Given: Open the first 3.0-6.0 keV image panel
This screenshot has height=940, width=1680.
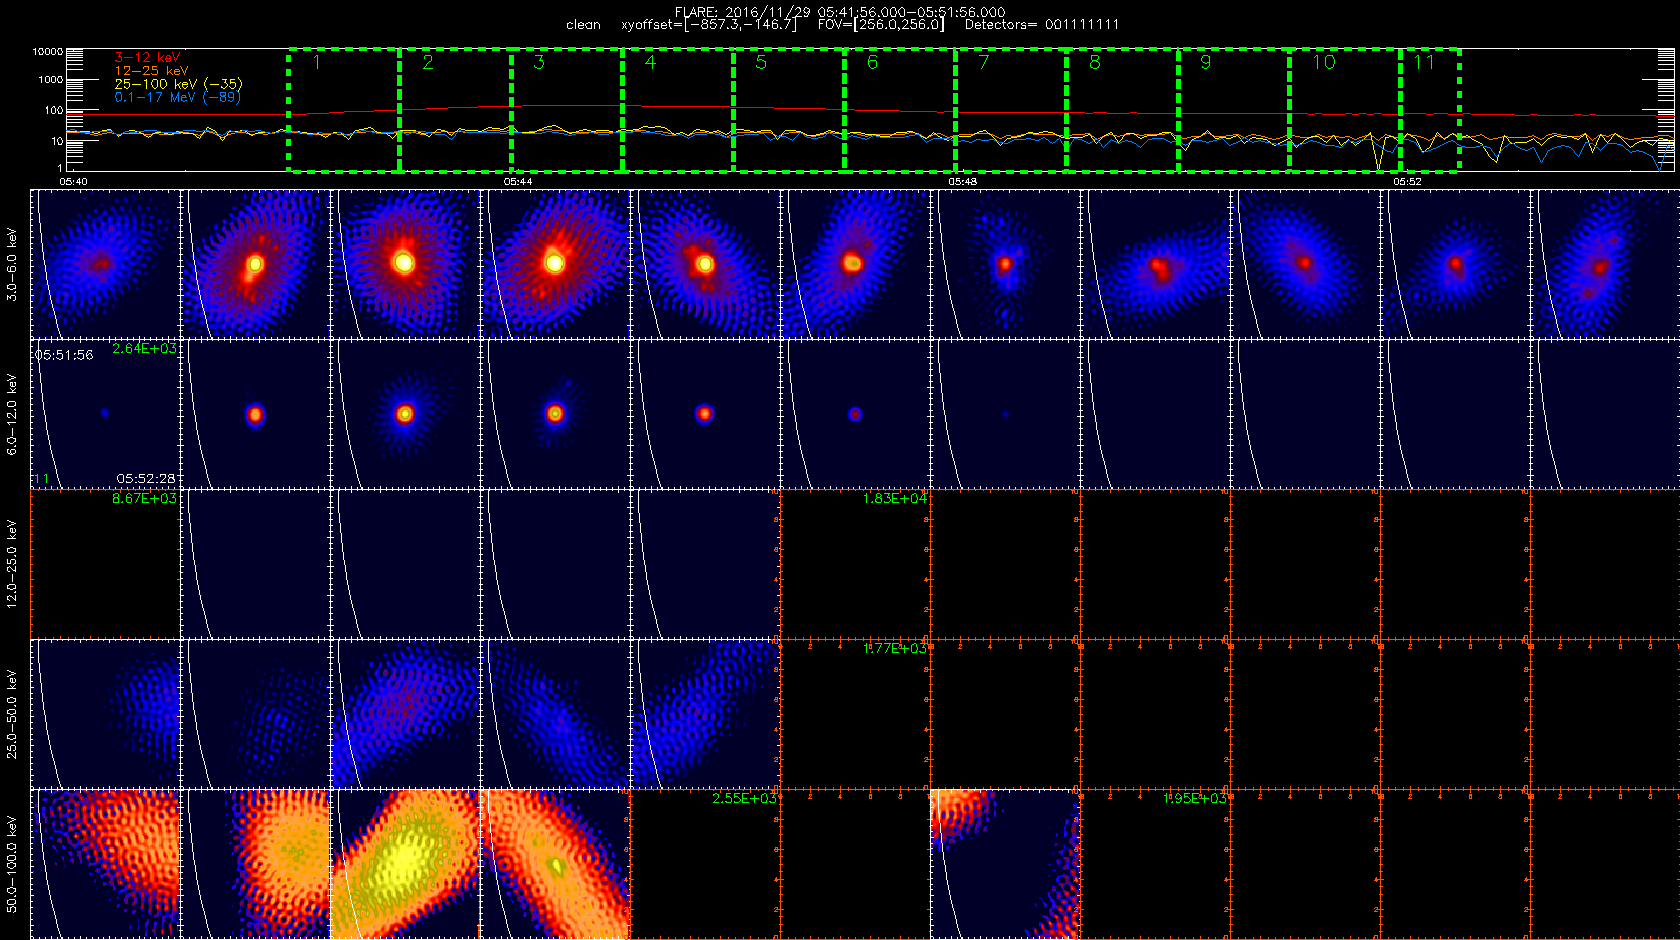Looking at the screenshot, I should (105, 264).
